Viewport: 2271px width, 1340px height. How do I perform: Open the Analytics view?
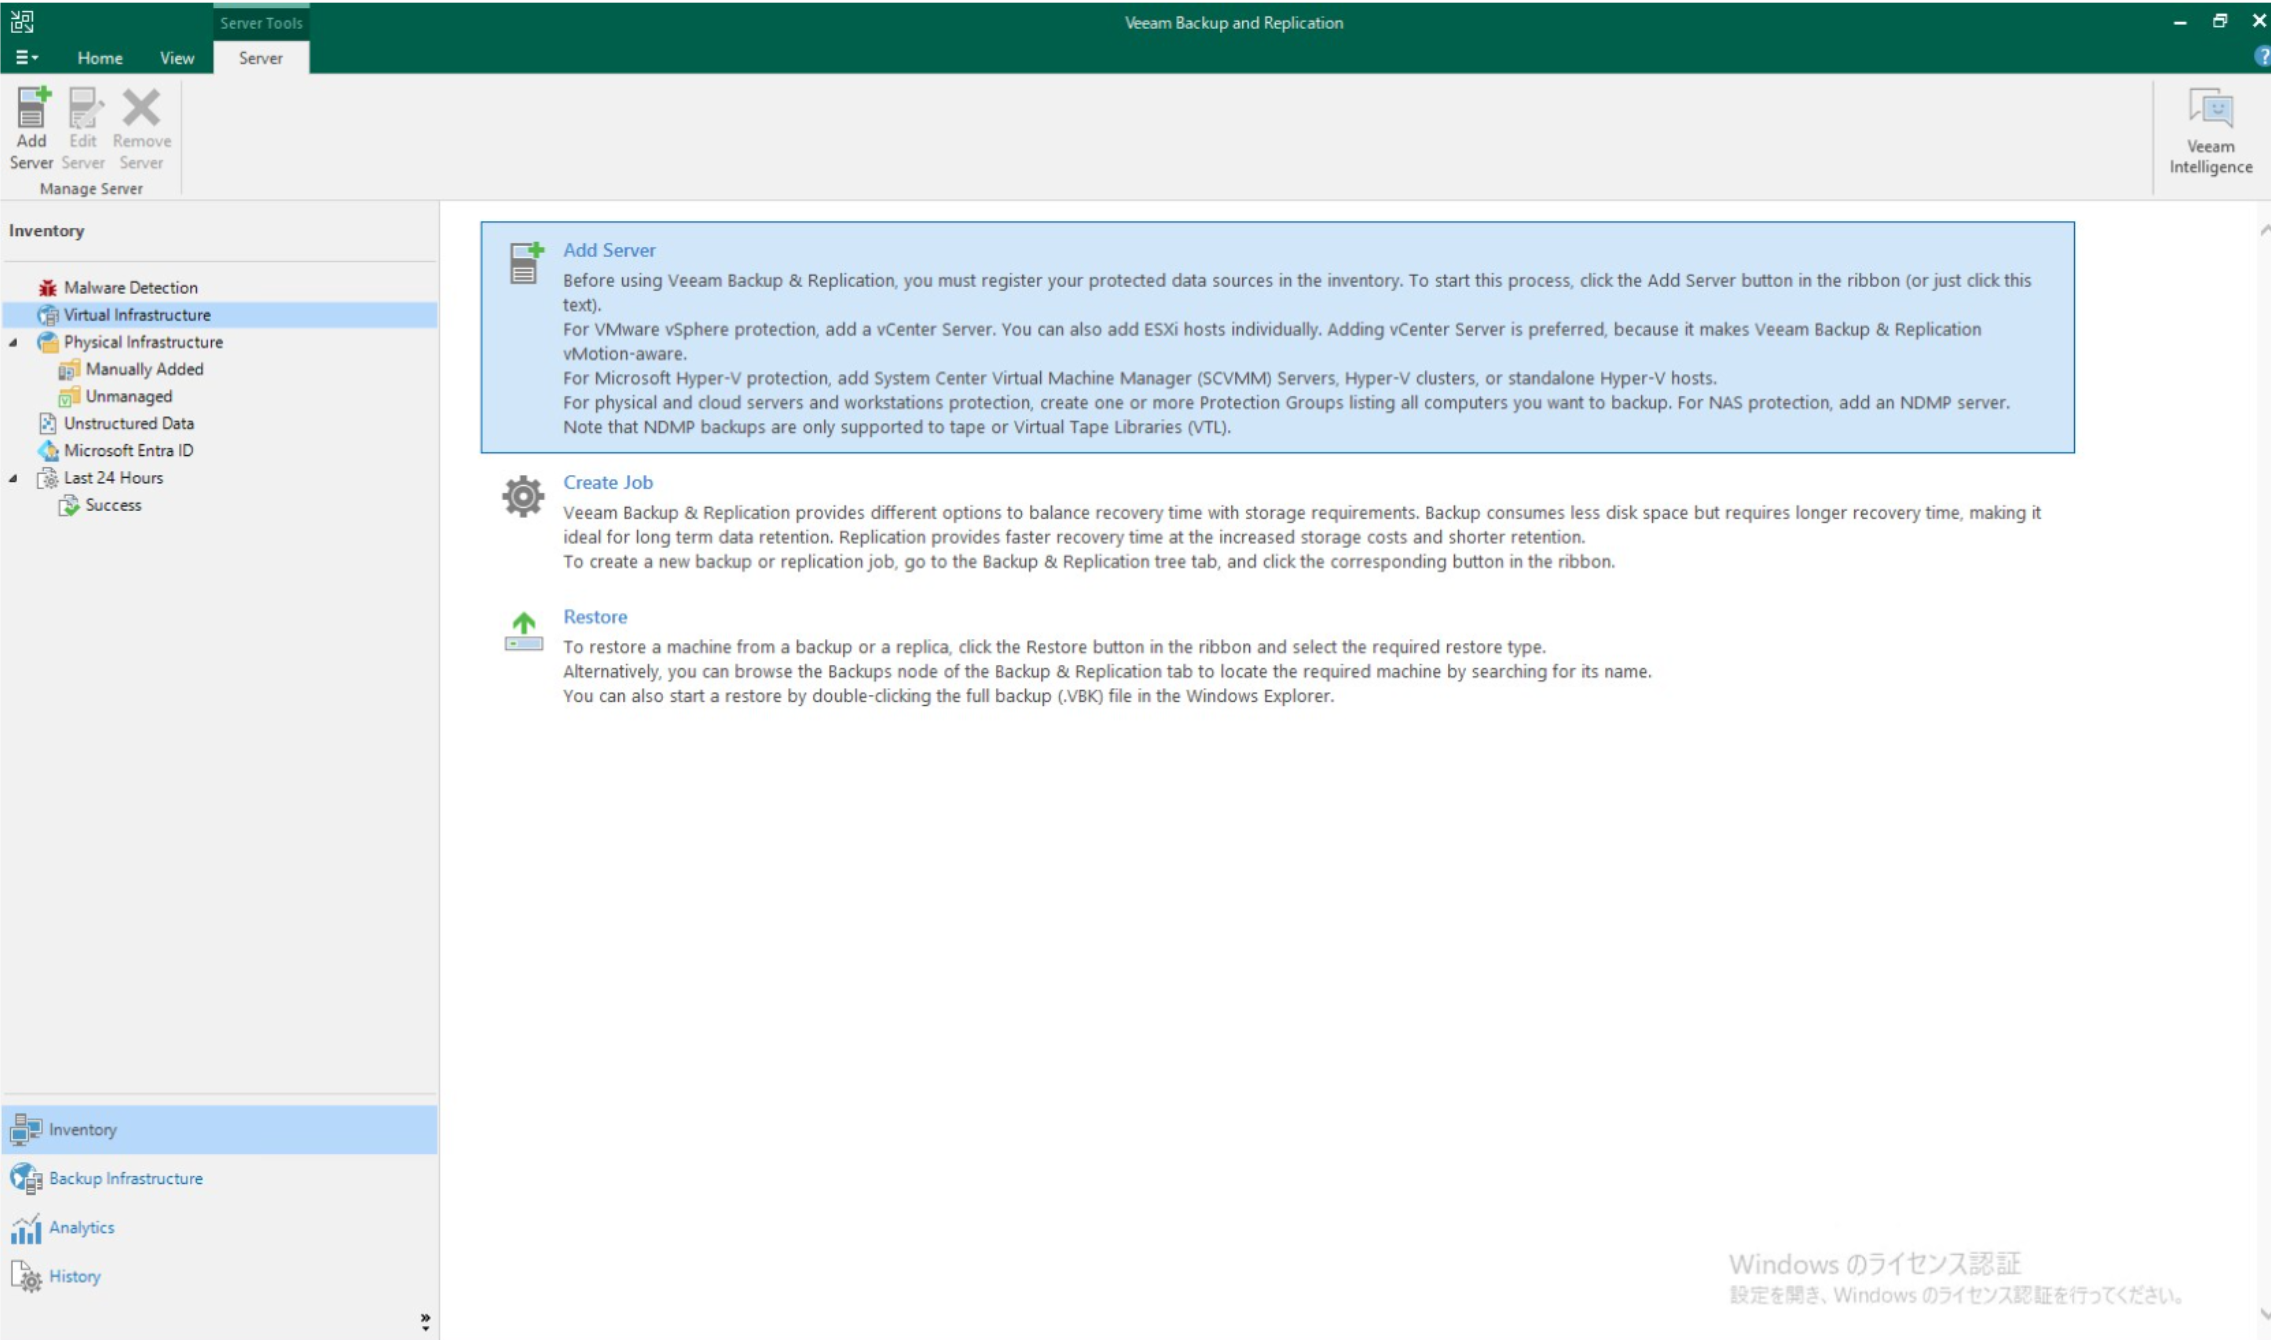219,1228
